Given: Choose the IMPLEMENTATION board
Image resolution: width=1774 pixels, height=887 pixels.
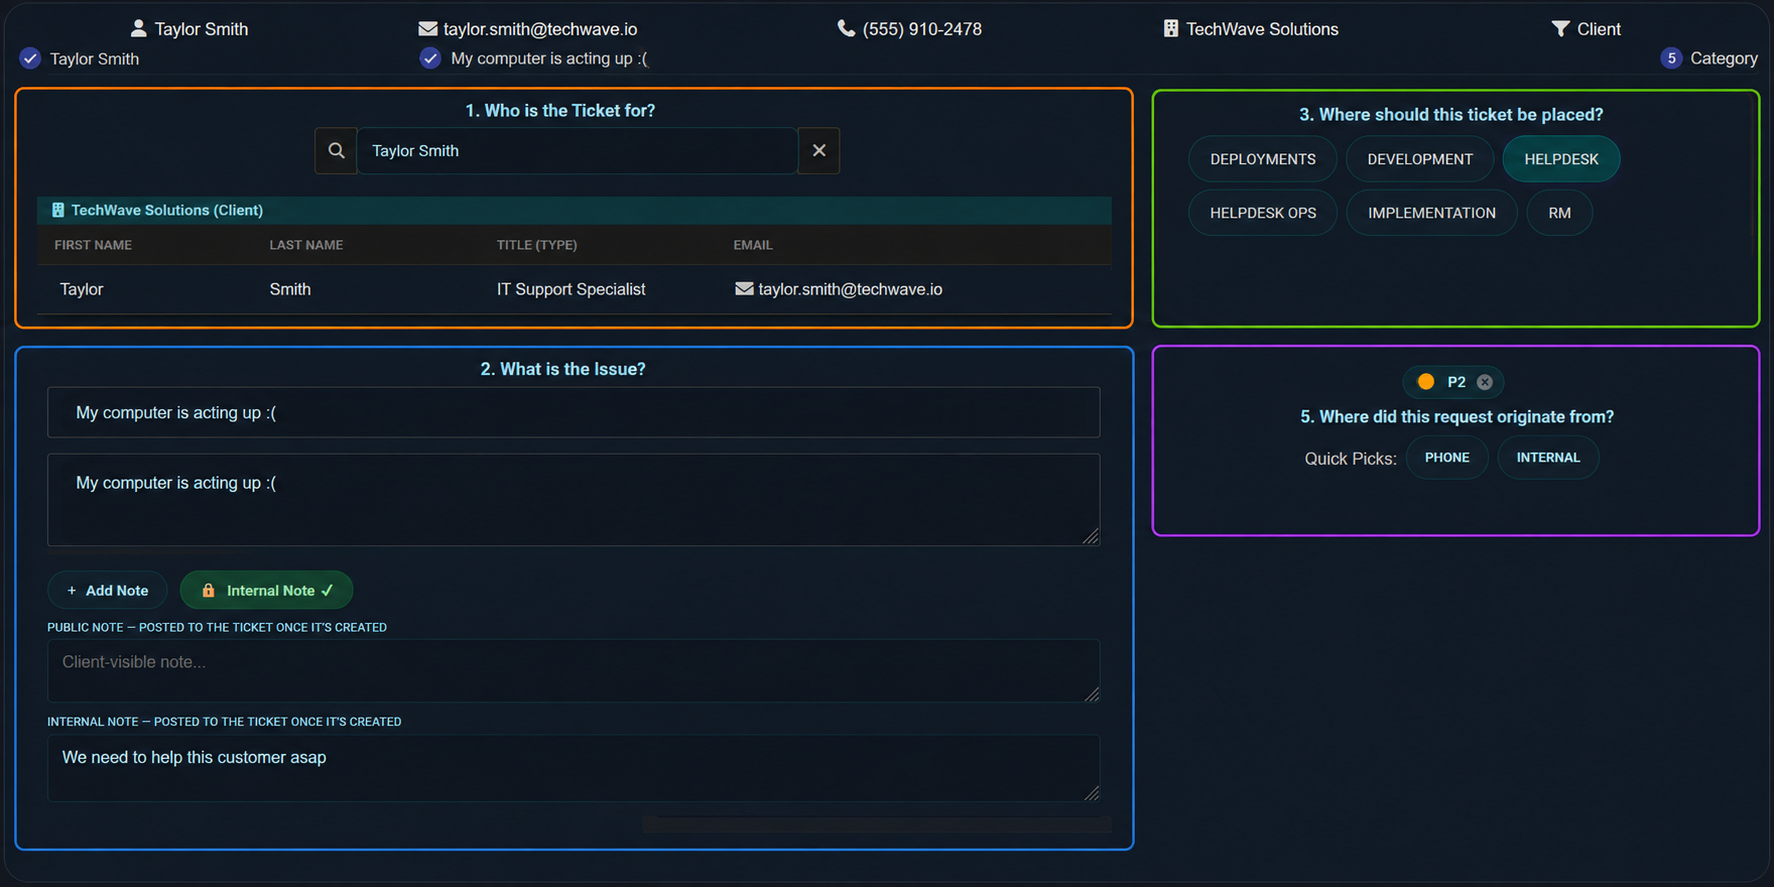Looking at the screenshot, I should pyautogui.click(x=1432, y=213).
